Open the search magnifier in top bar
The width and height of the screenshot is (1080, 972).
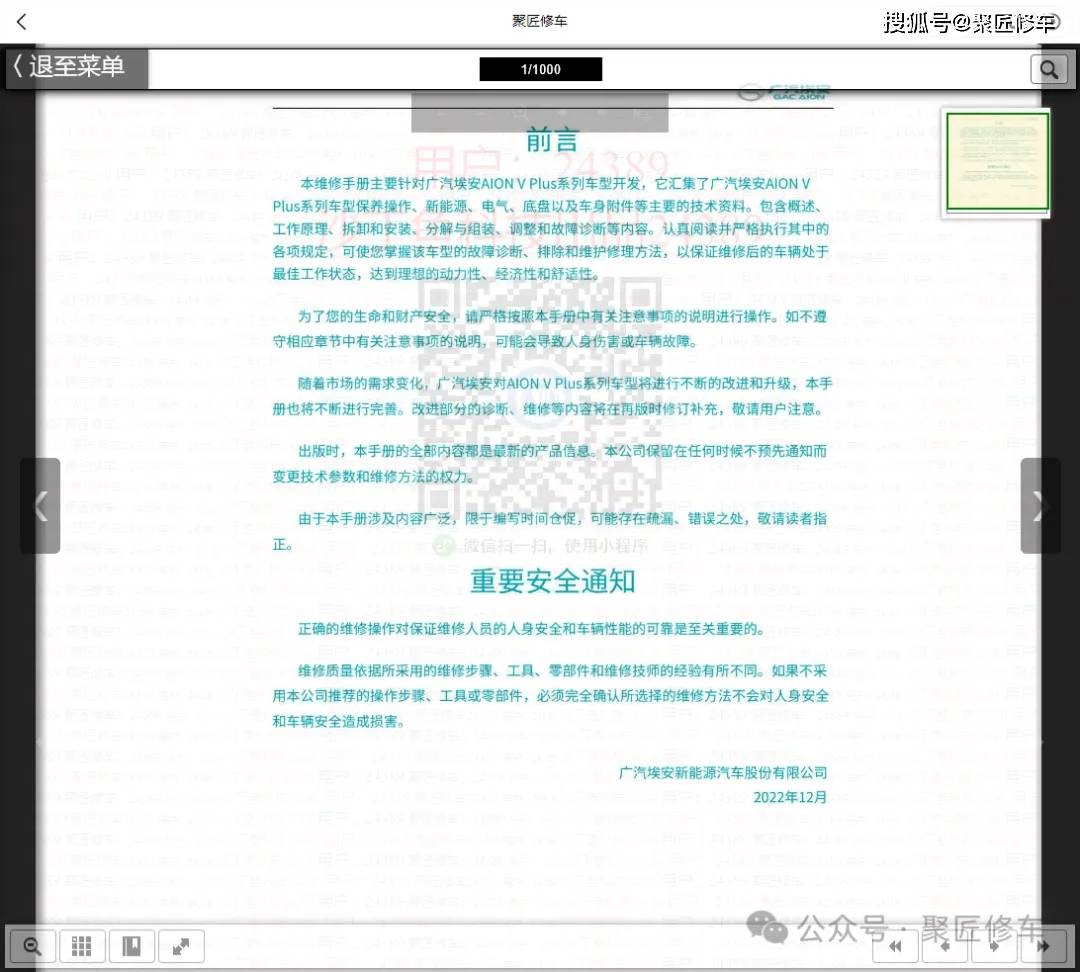(x=1049, y=69)
